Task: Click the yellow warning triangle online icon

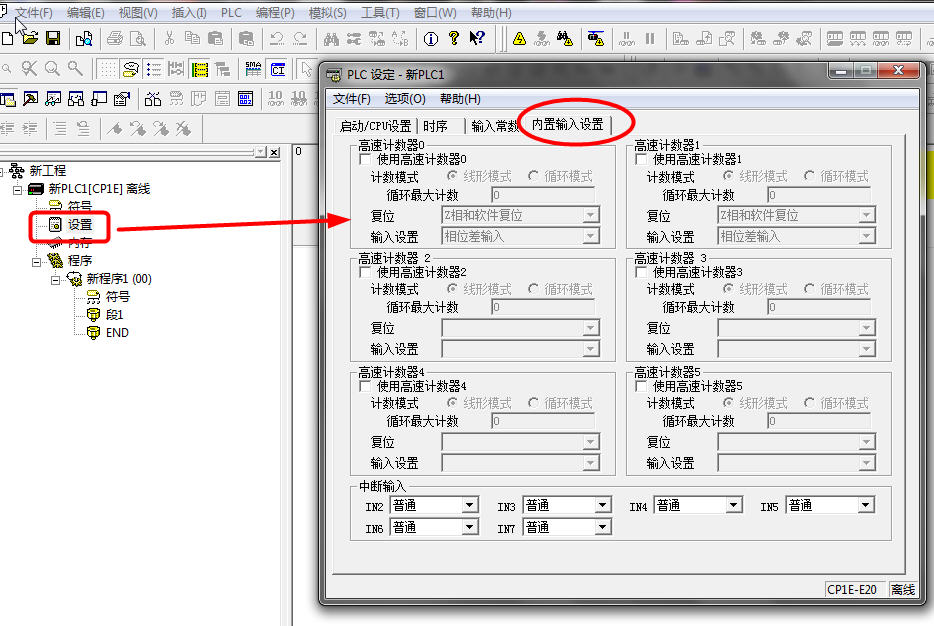Action: point(519,39)
